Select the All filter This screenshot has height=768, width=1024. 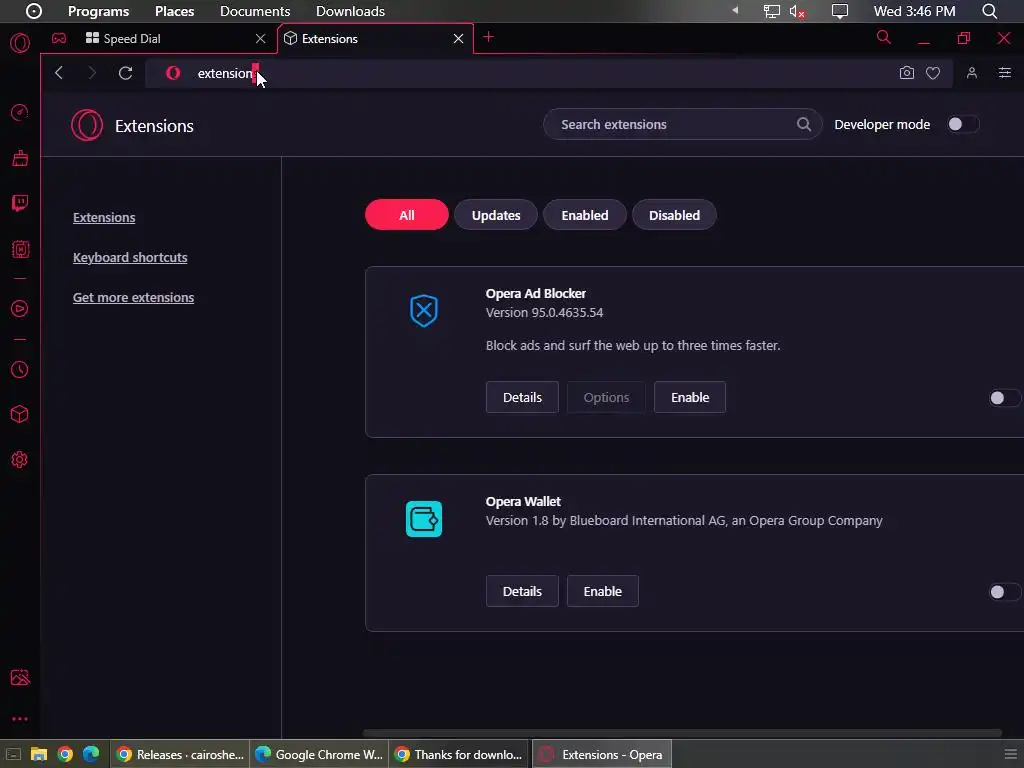pos(407,215)
